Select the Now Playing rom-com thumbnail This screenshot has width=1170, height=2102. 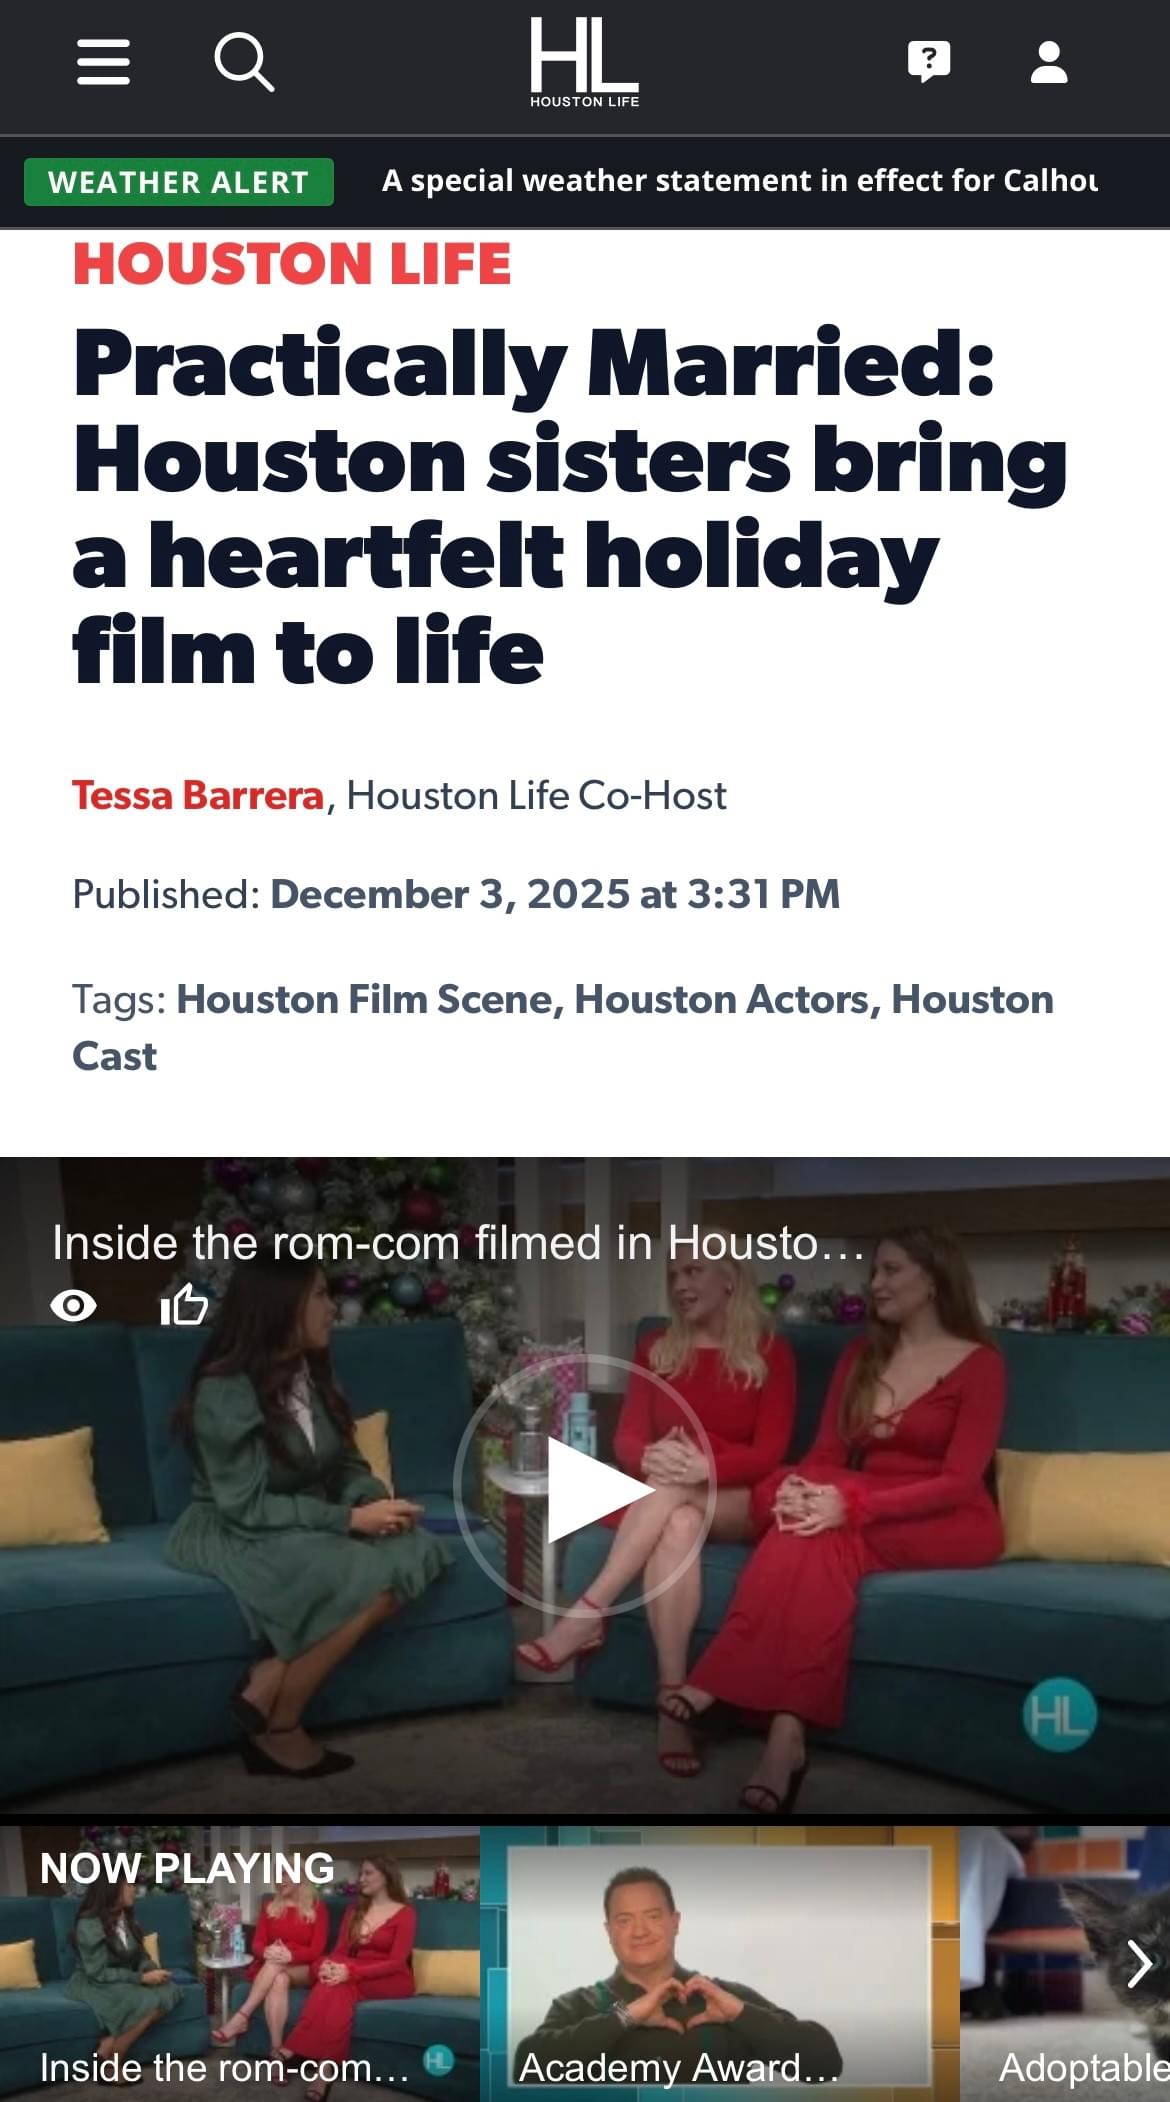pos(240,1964)
